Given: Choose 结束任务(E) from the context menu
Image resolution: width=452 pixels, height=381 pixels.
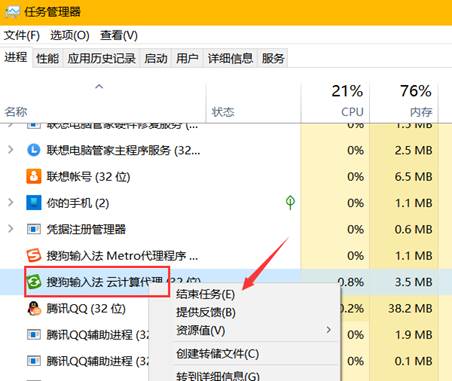Looking at the screenshot, I should click(205, 294).
